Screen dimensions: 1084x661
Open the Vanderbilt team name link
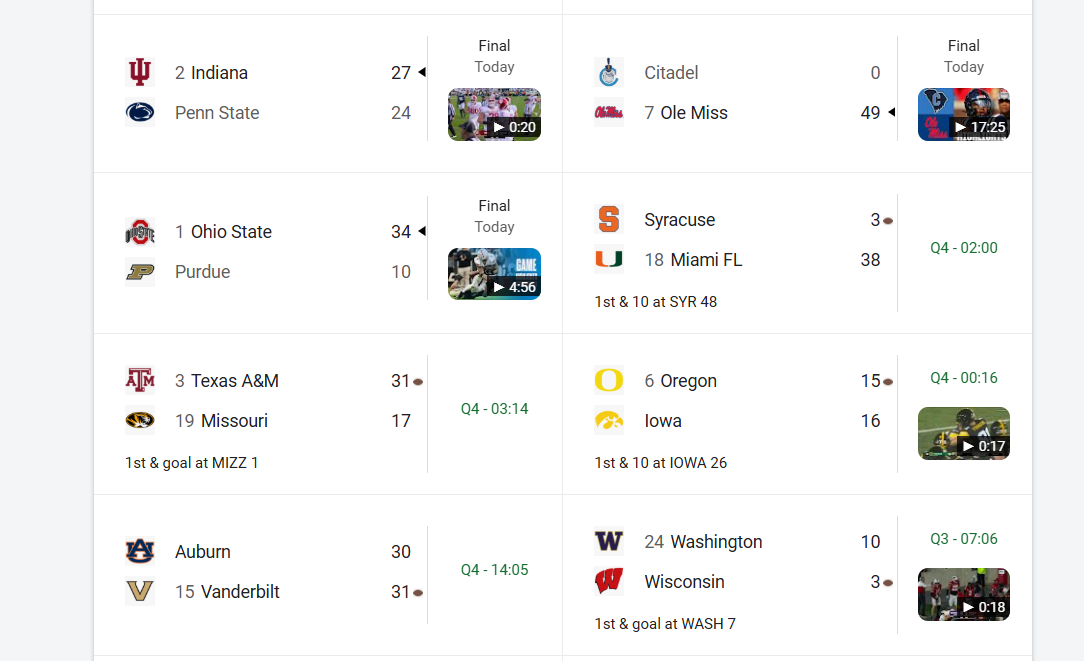coord(240,592)
